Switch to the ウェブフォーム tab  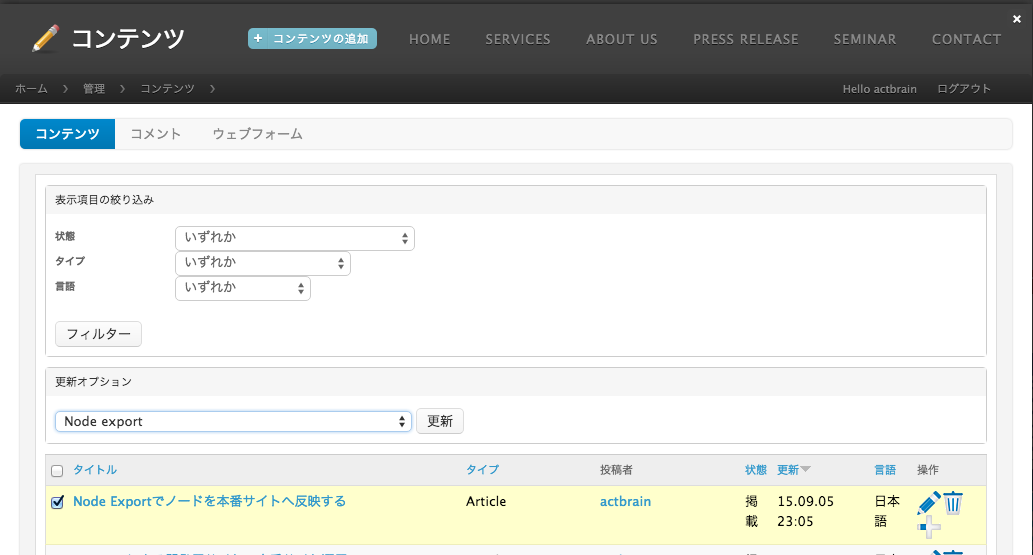click(257, 134)
